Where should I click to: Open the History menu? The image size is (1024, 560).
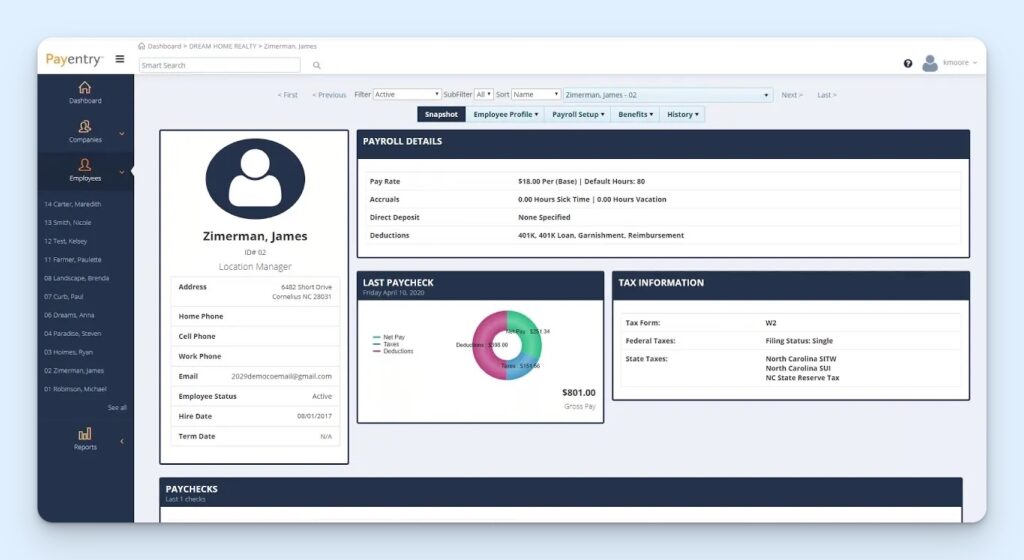682,114
